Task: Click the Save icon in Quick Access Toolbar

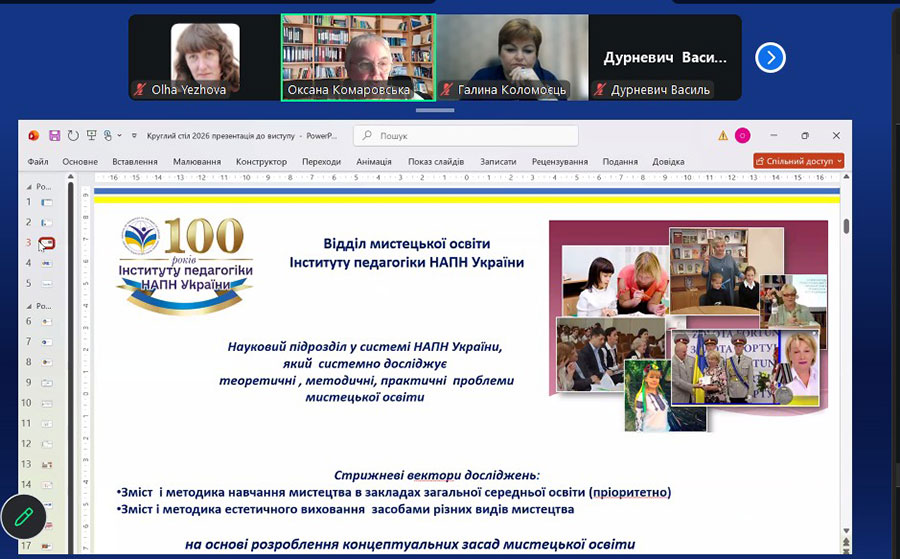Action: point(55,136)
